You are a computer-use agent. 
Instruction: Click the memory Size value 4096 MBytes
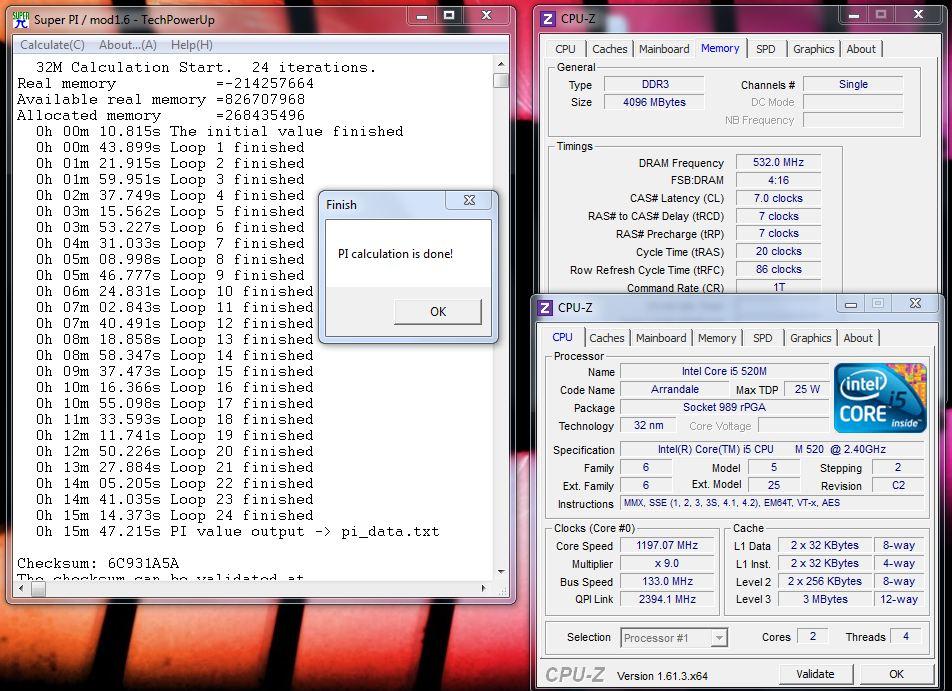[654, 102]
